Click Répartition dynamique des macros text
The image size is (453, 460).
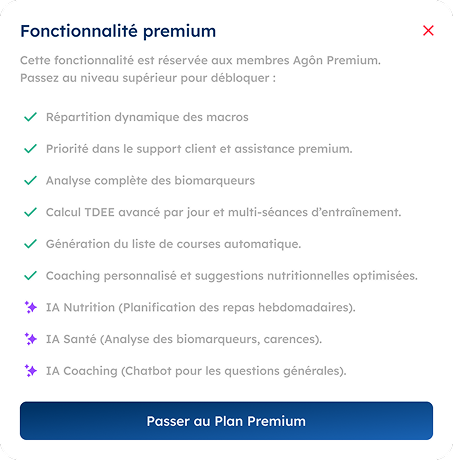pyautogui.click(x=147, y=117)
